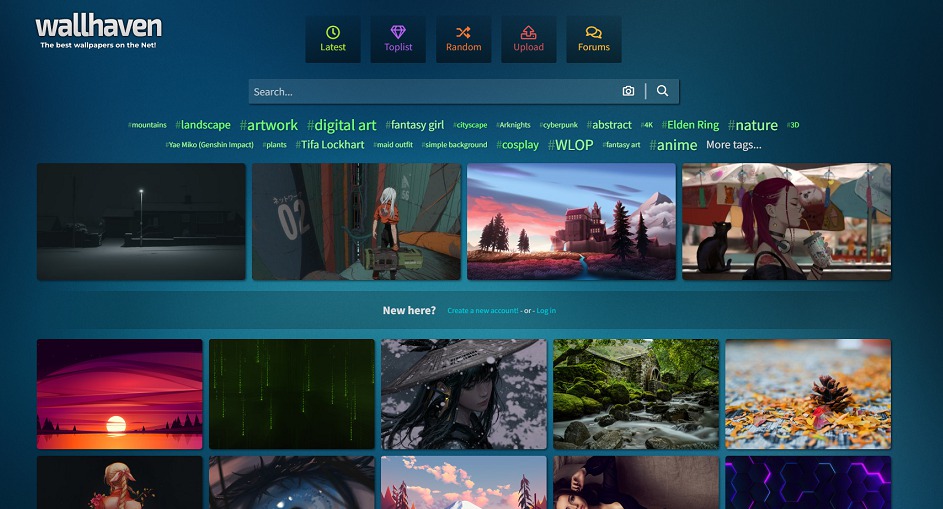This screenshot has width=943, height=509.
Task: Open the #Arknights tag
Action: 513,125
